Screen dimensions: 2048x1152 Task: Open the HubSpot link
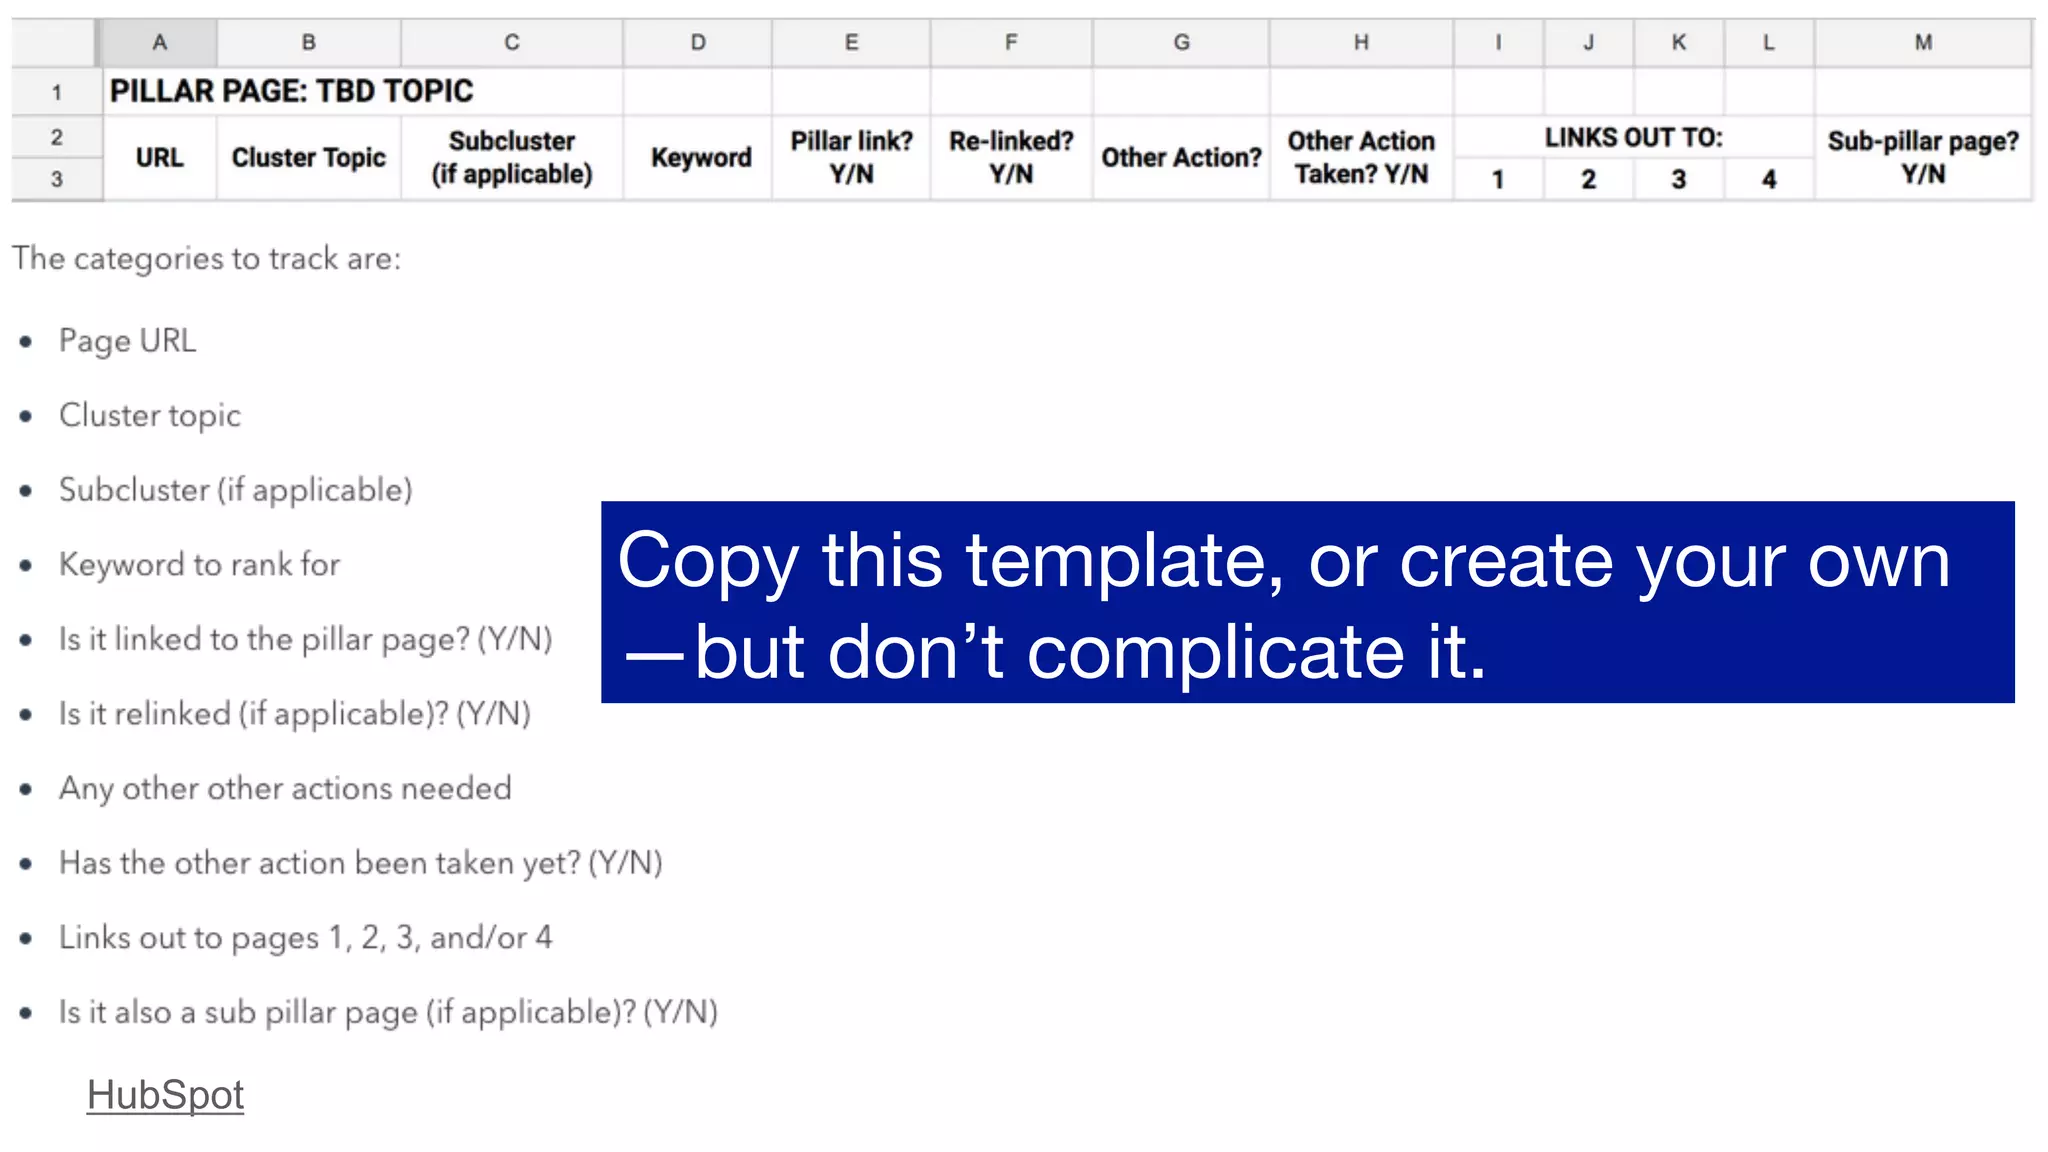[x=165, y=1095]
